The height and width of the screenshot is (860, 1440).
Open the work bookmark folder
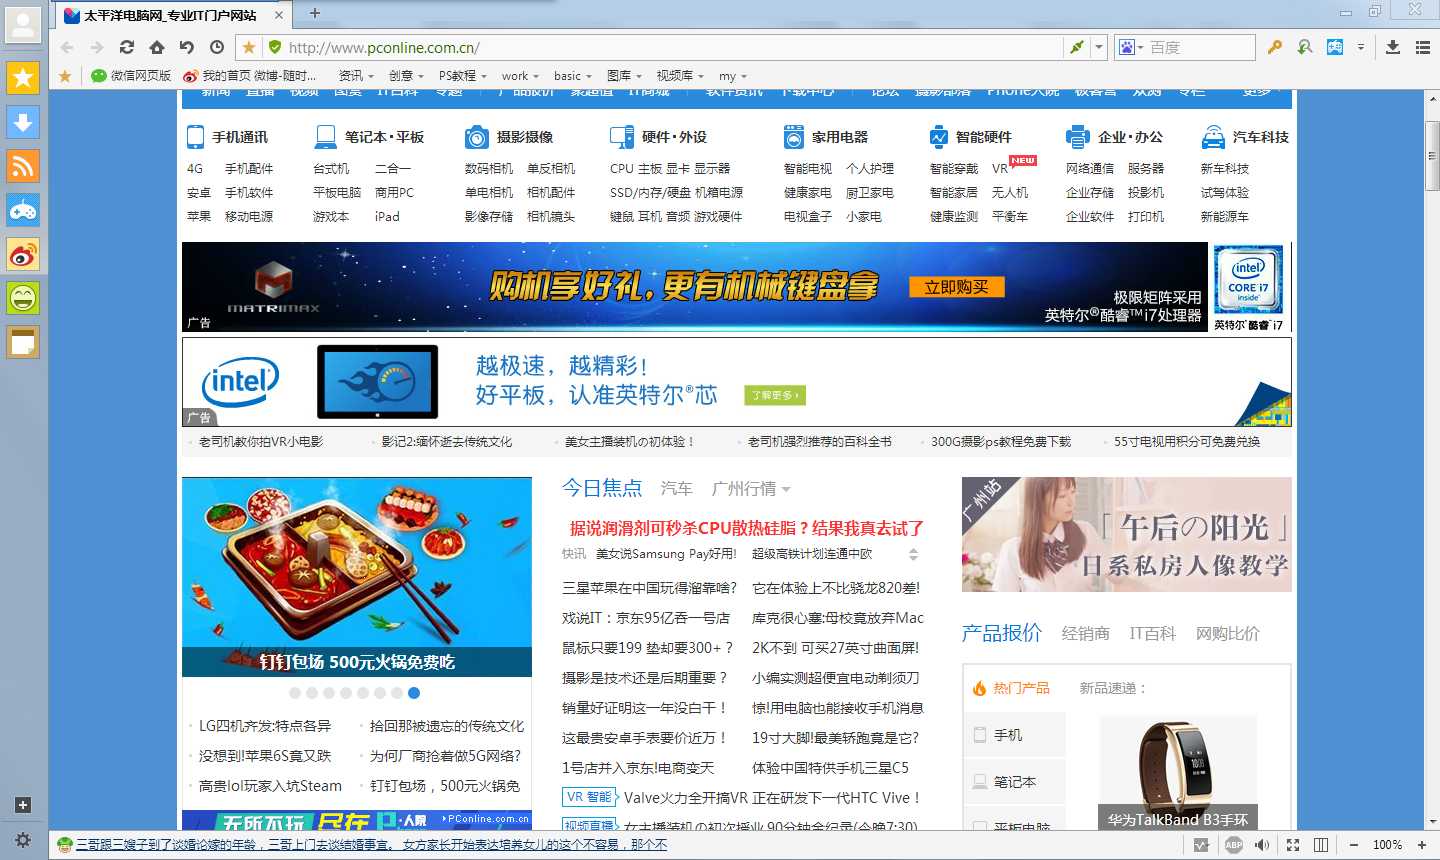click(520, 76)
